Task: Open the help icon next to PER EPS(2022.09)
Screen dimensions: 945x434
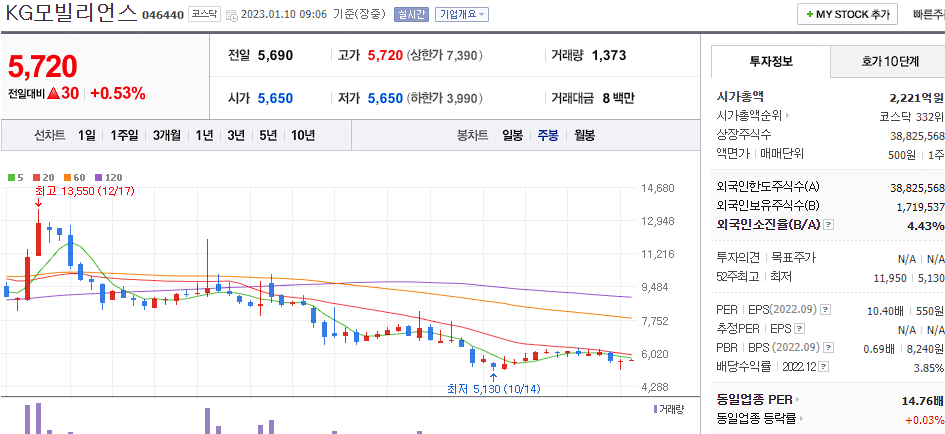Action: pos(826,310)
